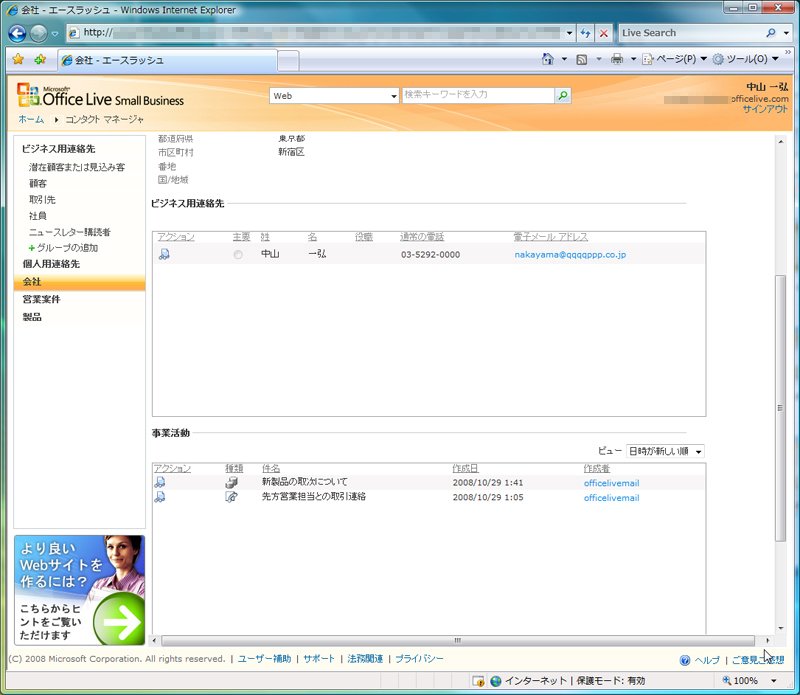Image resolution: width=800 pixels, height=695 pixels.
Task: Click action icon for contact 中山 一弘
Action: pos(164,254)
